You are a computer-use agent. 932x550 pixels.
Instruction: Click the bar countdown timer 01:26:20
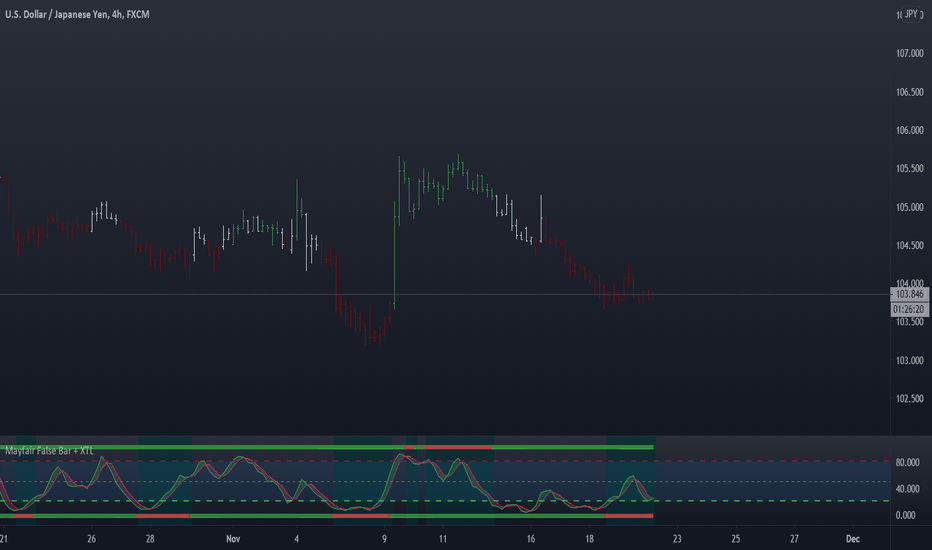(909, 309)
